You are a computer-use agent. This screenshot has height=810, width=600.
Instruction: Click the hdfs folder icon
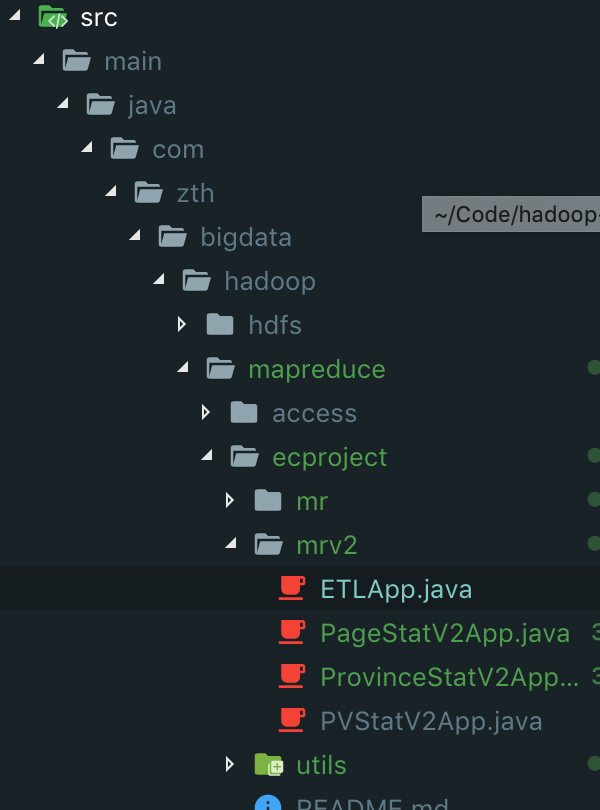[x=219, y=325]
